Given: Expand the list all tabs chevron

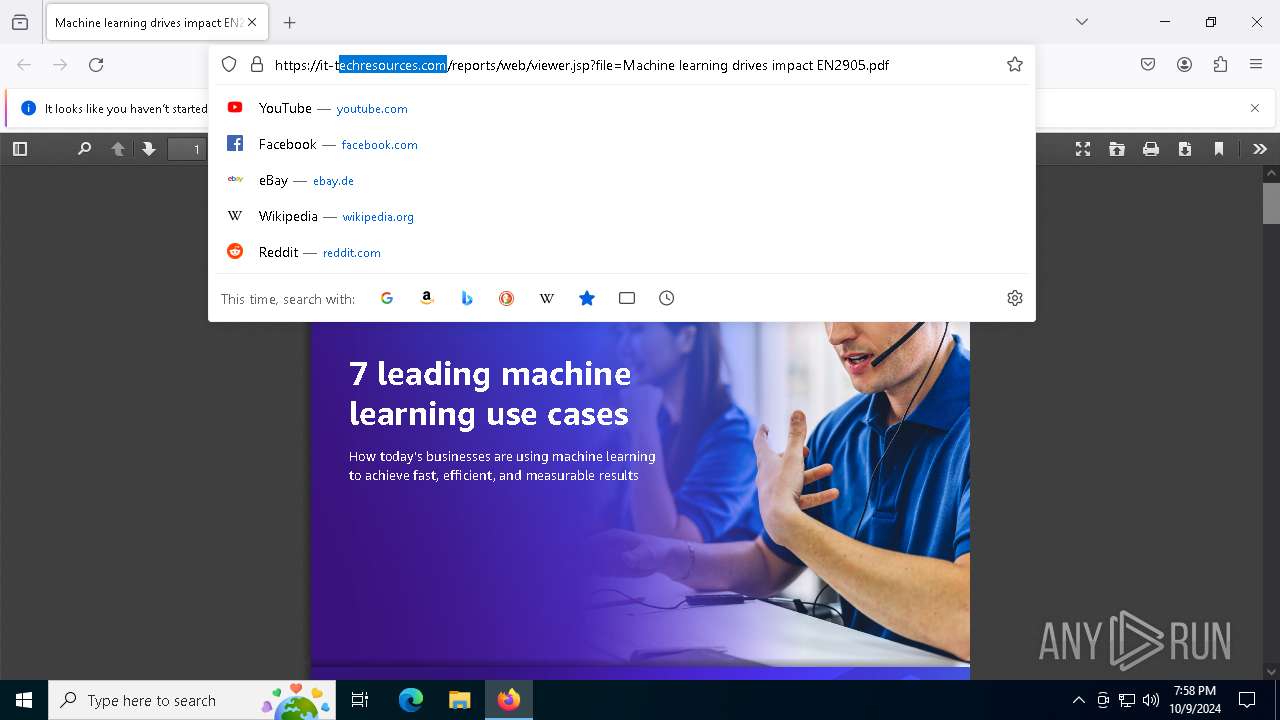Looking at the screenshot, I should click(x=1082, y=22).
